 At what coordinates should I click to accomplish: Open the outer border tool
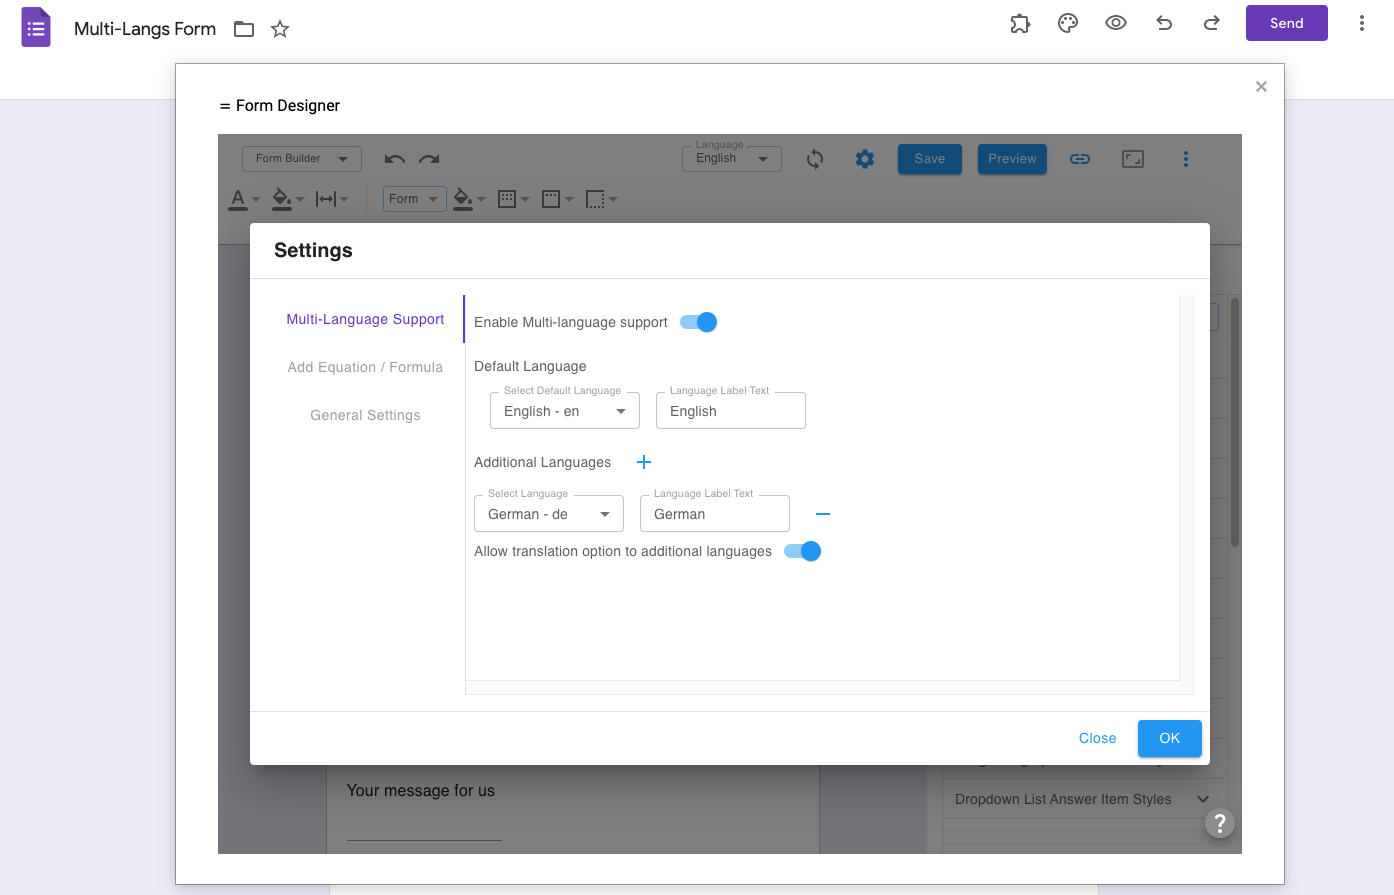[557, 199]
